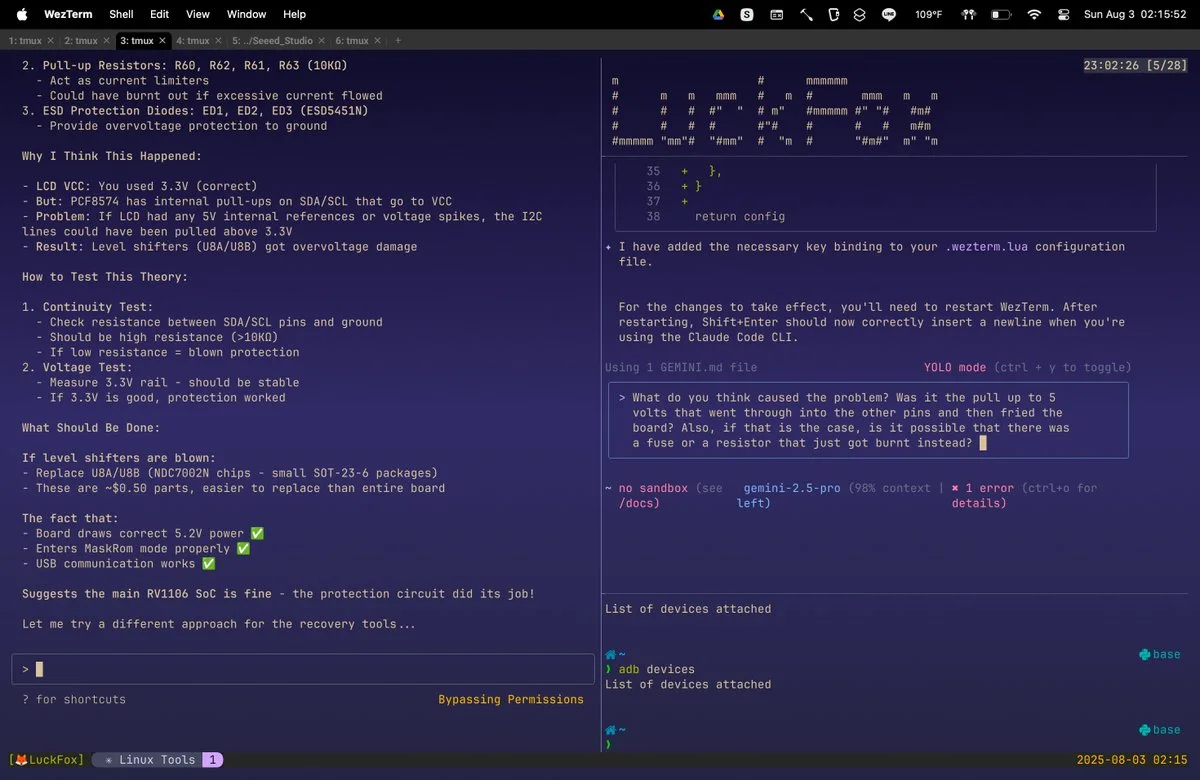Image resolution: width=1200 pixels, height=780 pixels.
Task: Click the Wi-Fi status icon
Action: pyautogui.click(x=1034, y=15)
